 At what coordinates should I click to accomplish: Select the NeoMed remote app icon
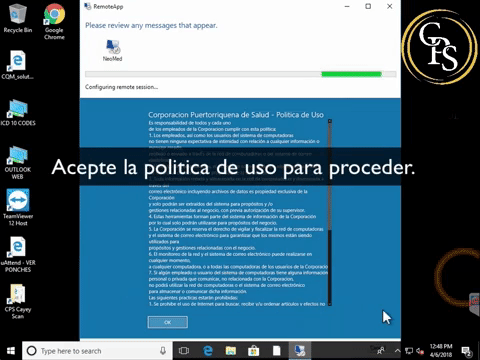coord(113,50)
